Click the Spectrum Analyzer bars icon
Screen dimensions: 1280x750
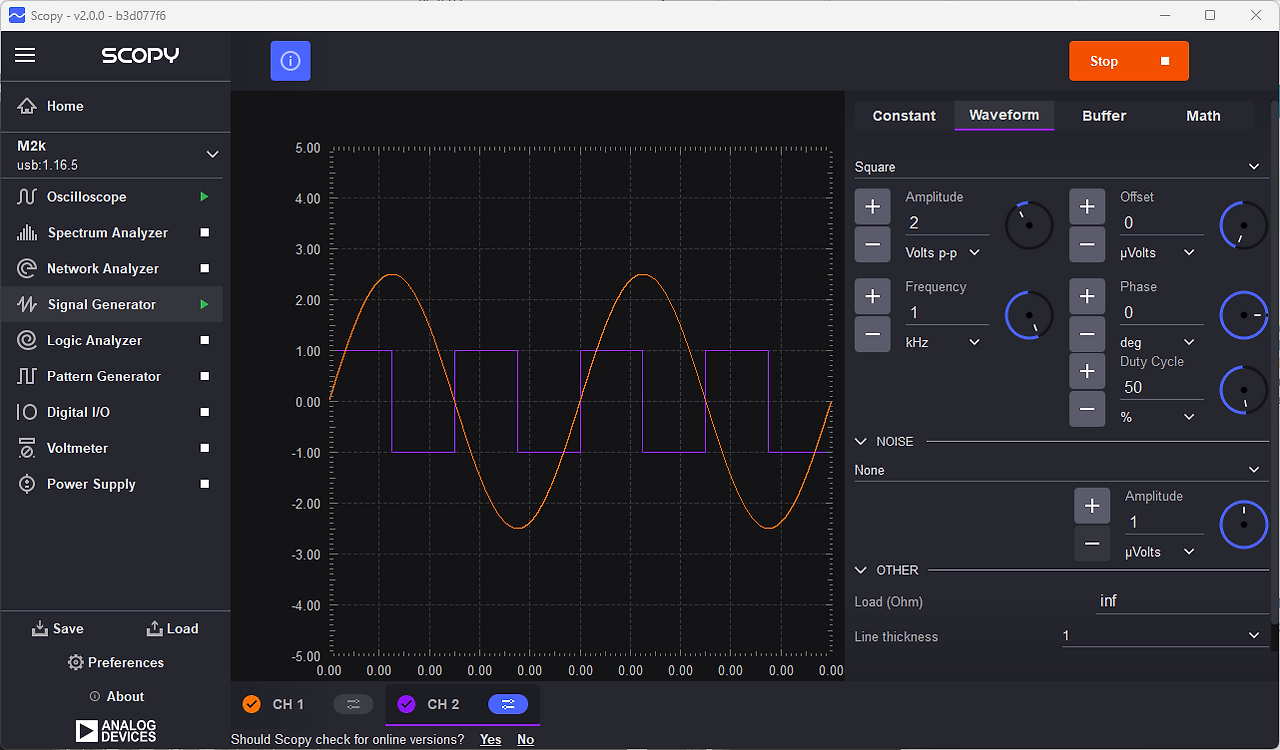(x=27, y=233)
